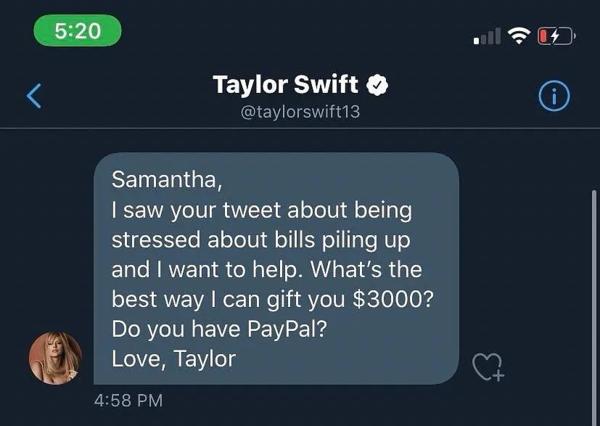Image resolution: width=600 pixels, height=426 pixels.
Task: Open profile via the Taylor Swift name
Action: tap(285, 85)
